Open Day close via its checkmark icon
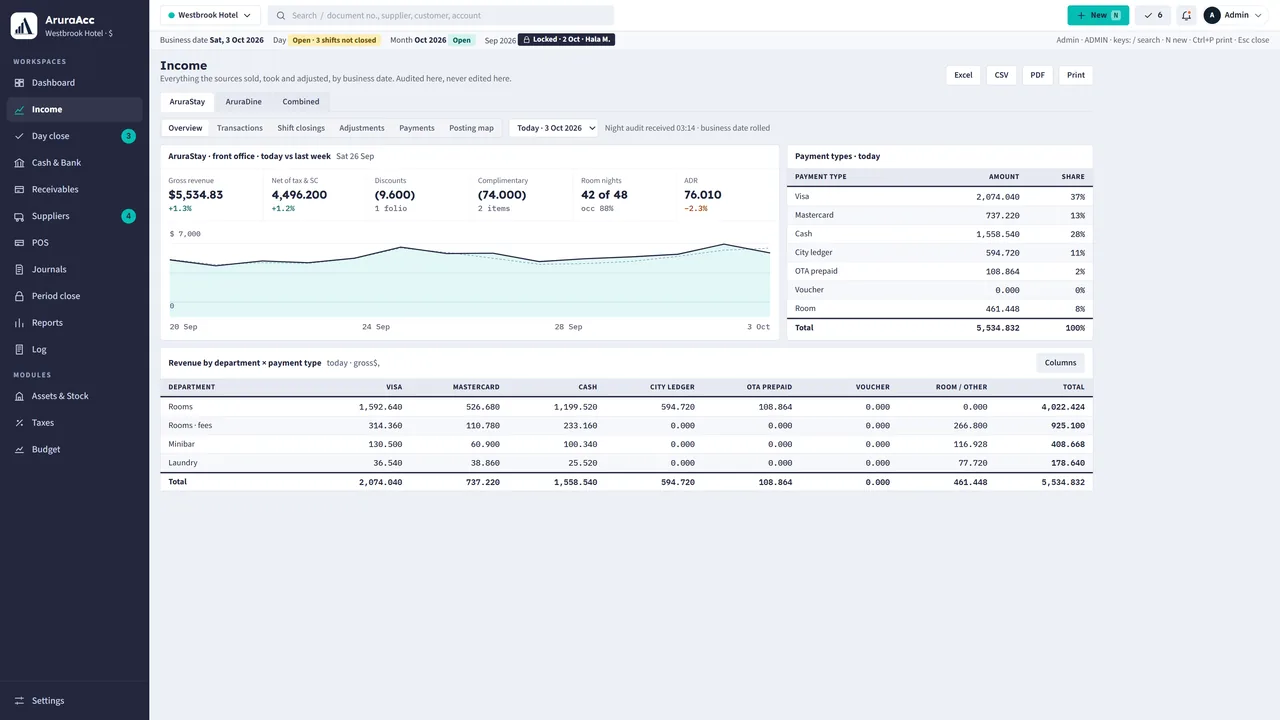The image size is (1280, 720). pos(20,136)
